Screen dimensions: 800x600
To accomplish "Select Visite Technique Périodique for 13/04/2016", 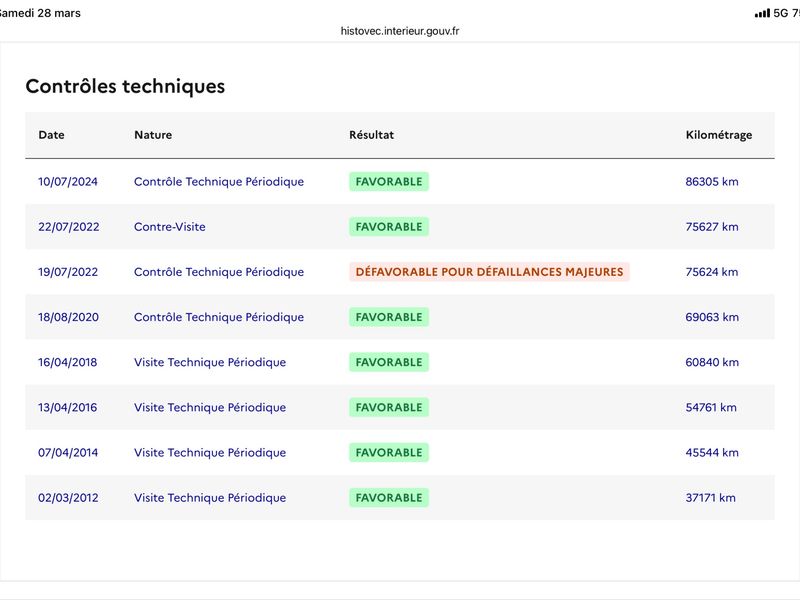I will (210, 407).
